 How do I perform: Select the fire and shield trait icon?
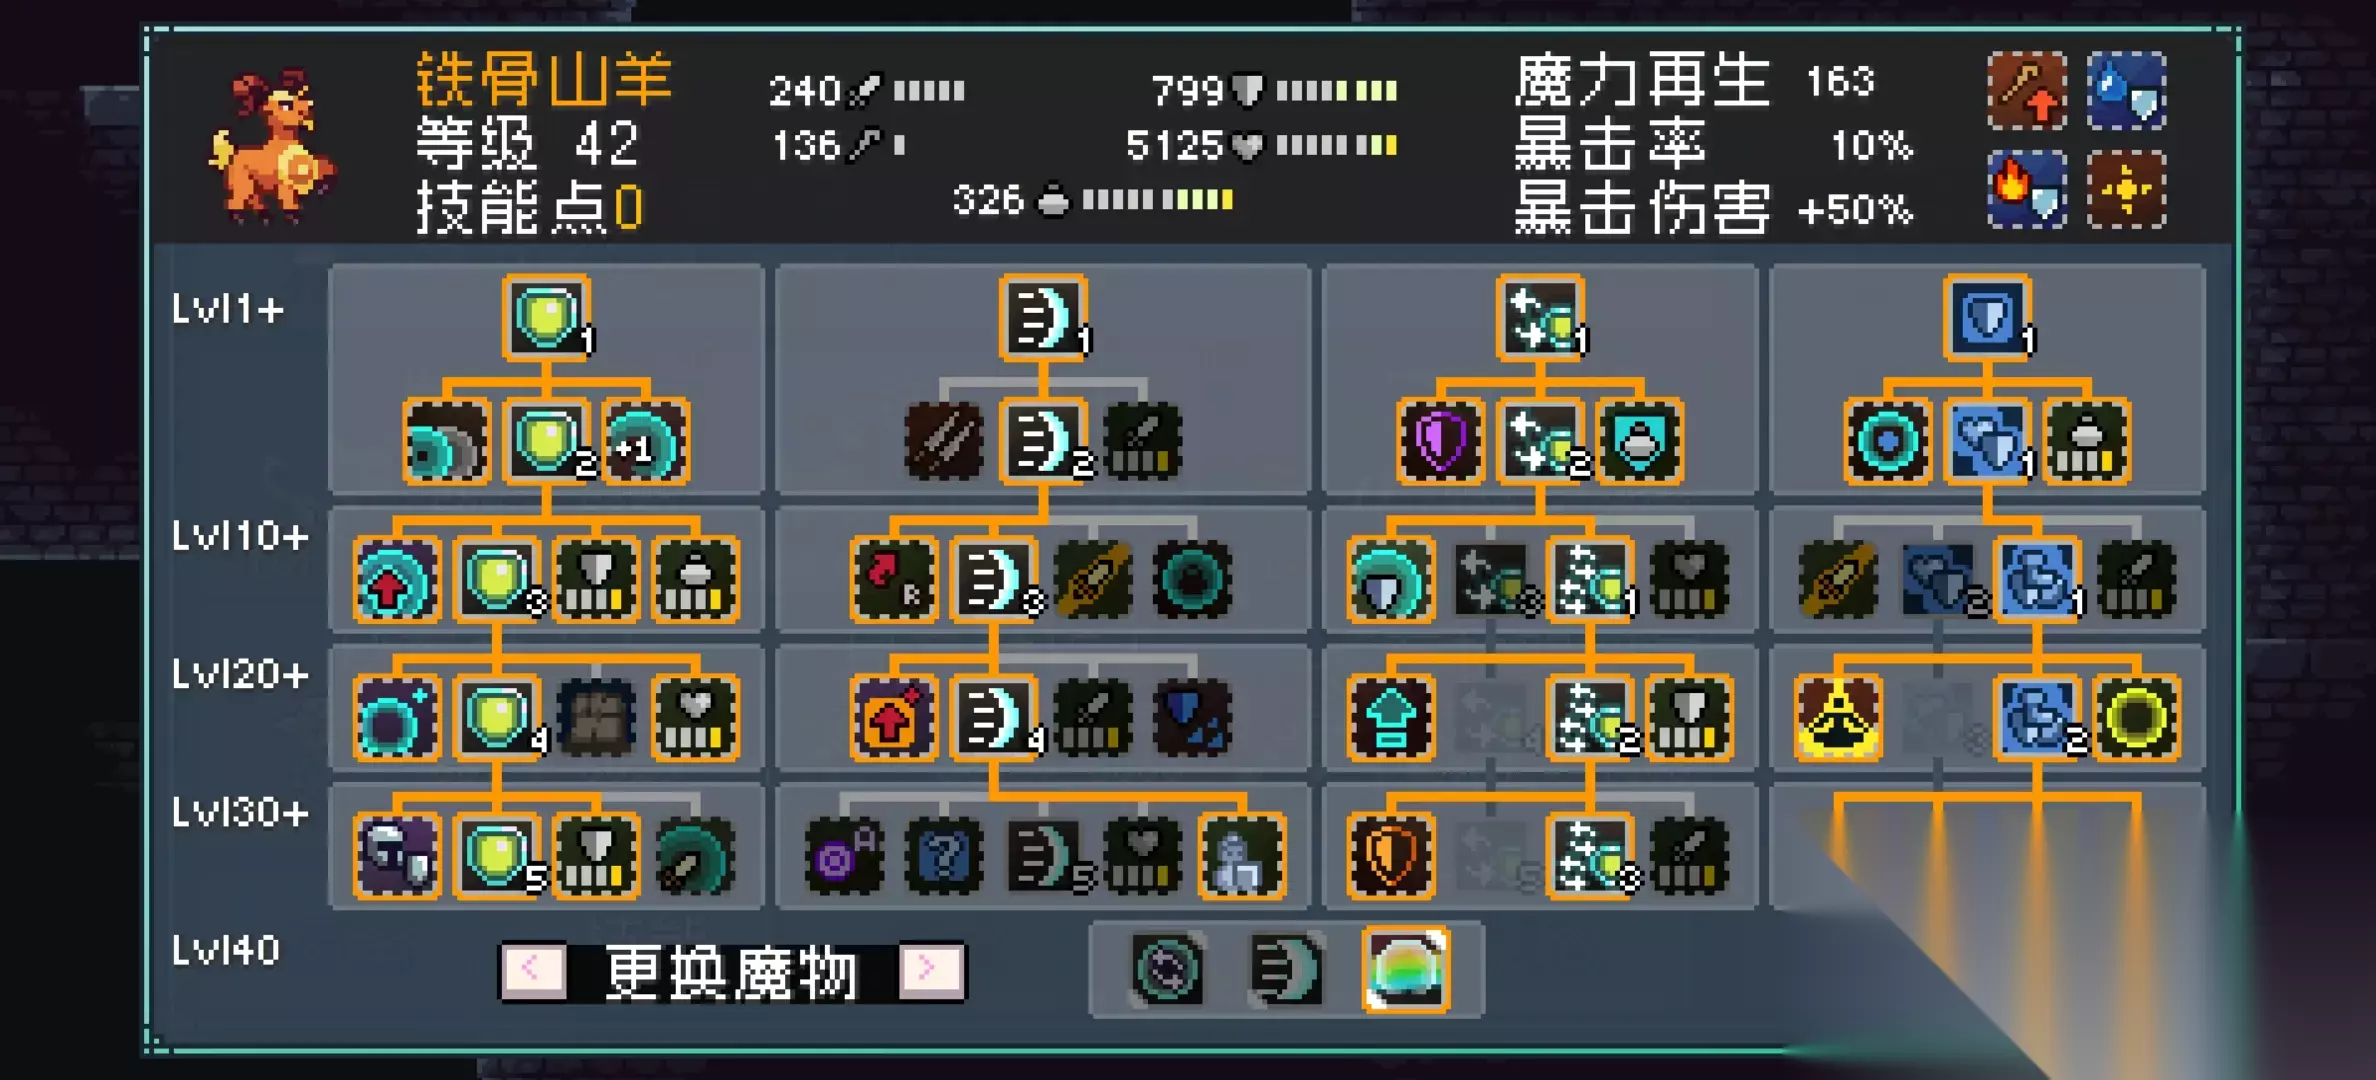[x=2027, y=189]
